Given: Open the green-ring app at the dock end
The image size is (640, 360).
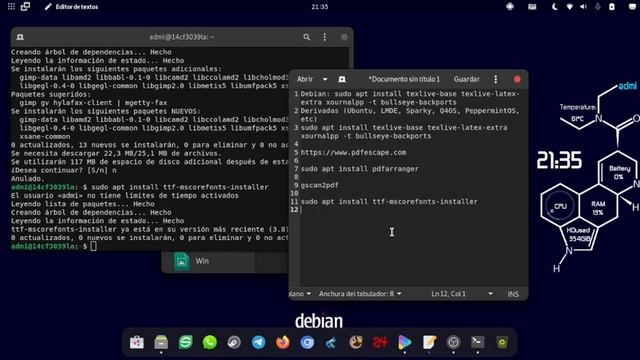Looking at the screenshot, I should 502,342.
